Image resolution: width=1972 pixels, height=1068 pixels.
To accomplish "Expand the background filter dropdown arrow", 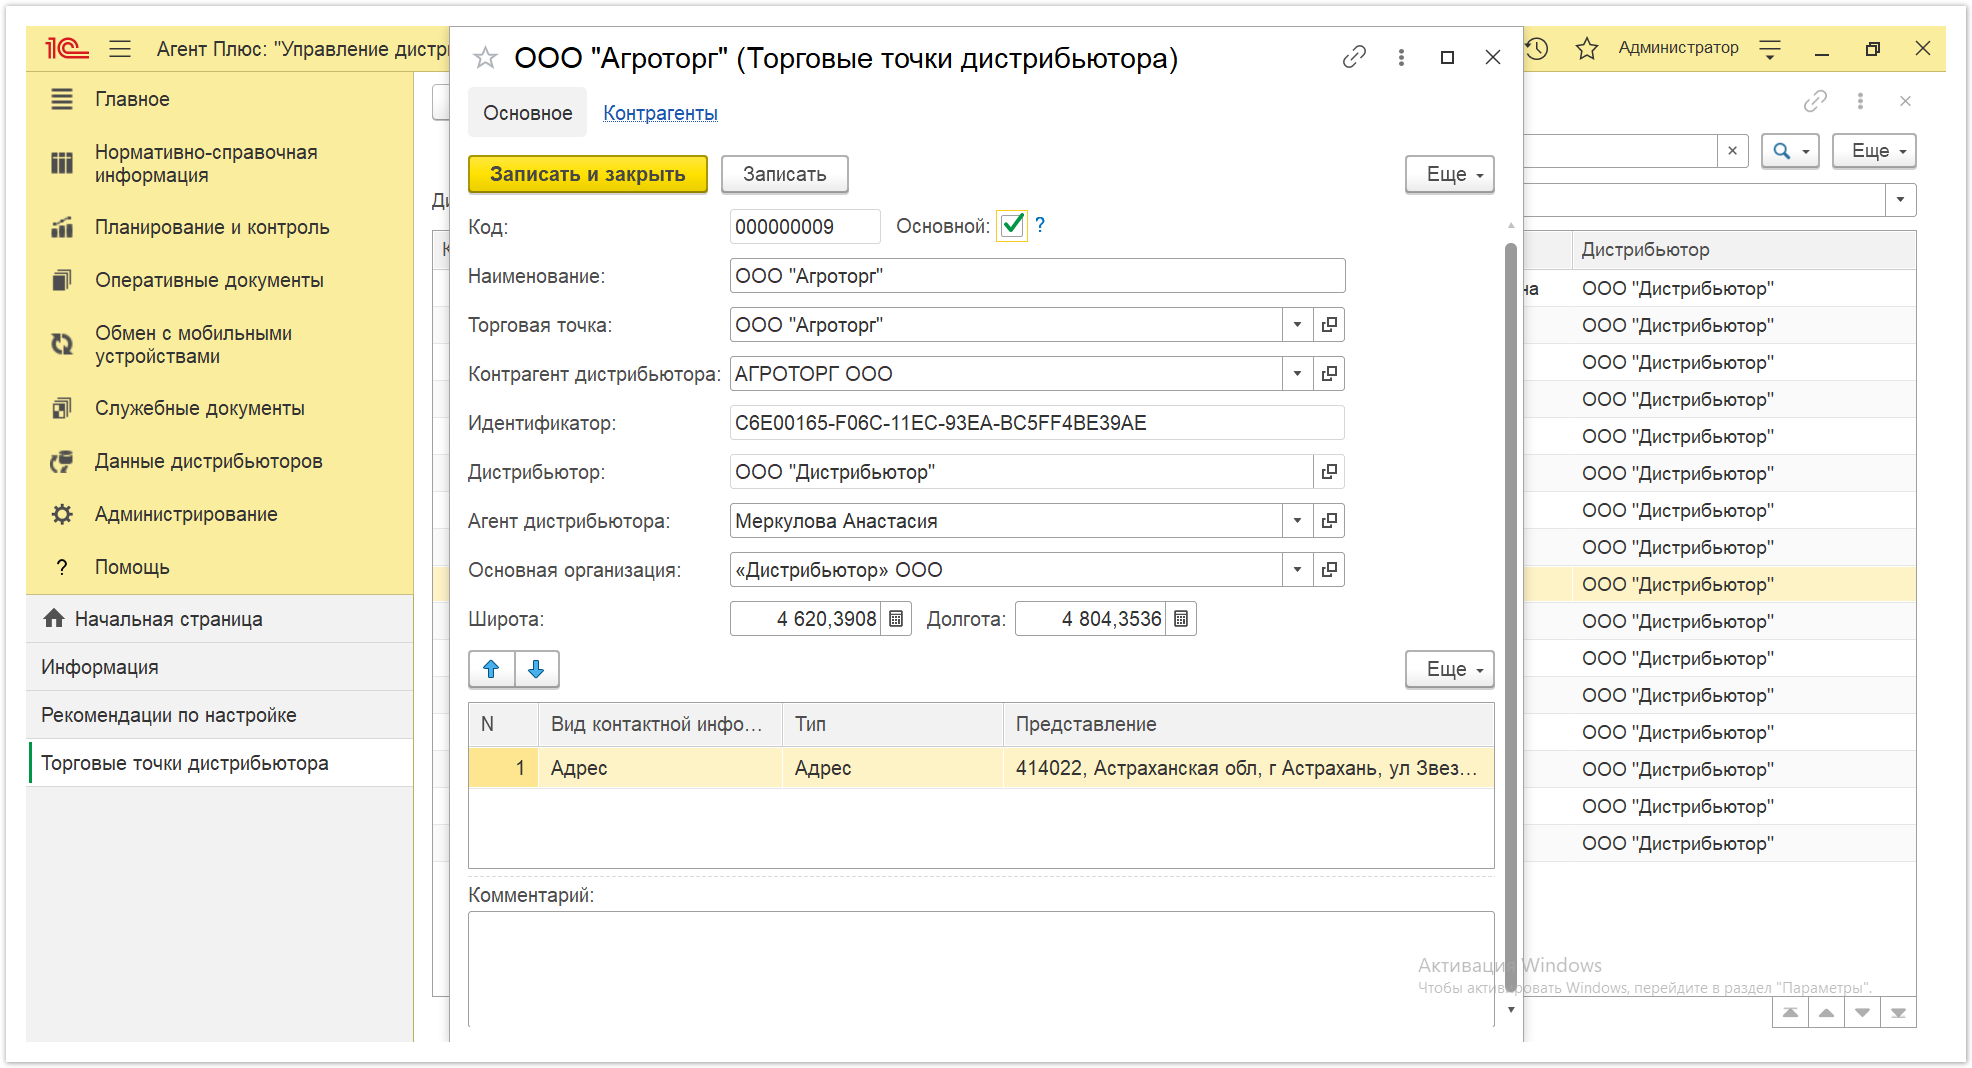I will tap(1900, 200).
